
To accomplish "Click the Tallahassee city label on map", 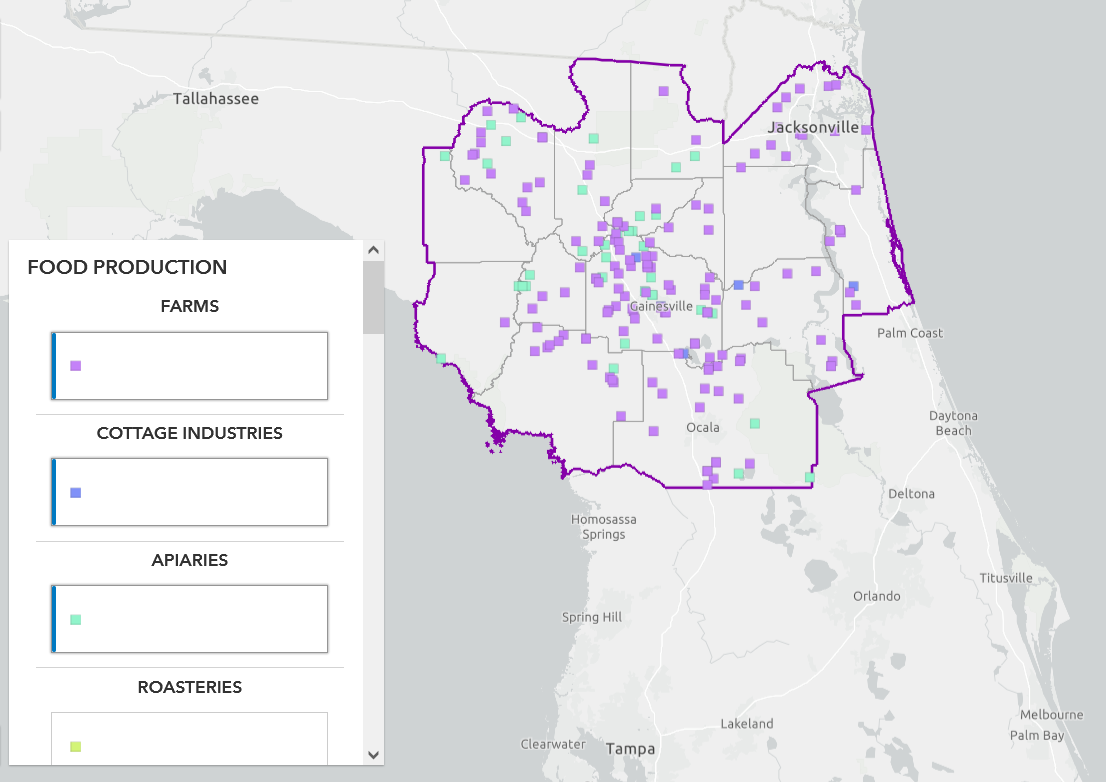I will click(x=215, y=99).
